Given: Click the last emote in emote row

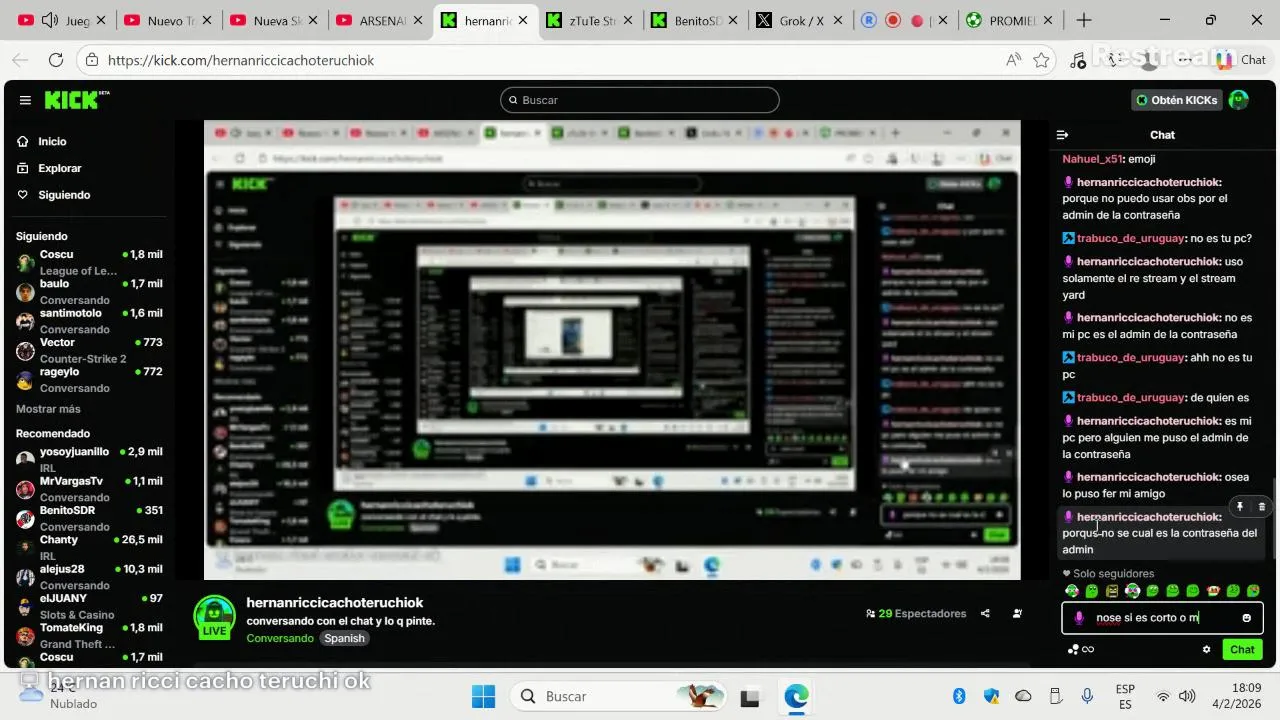Looking at the screenshot, I should (1253, 591).
